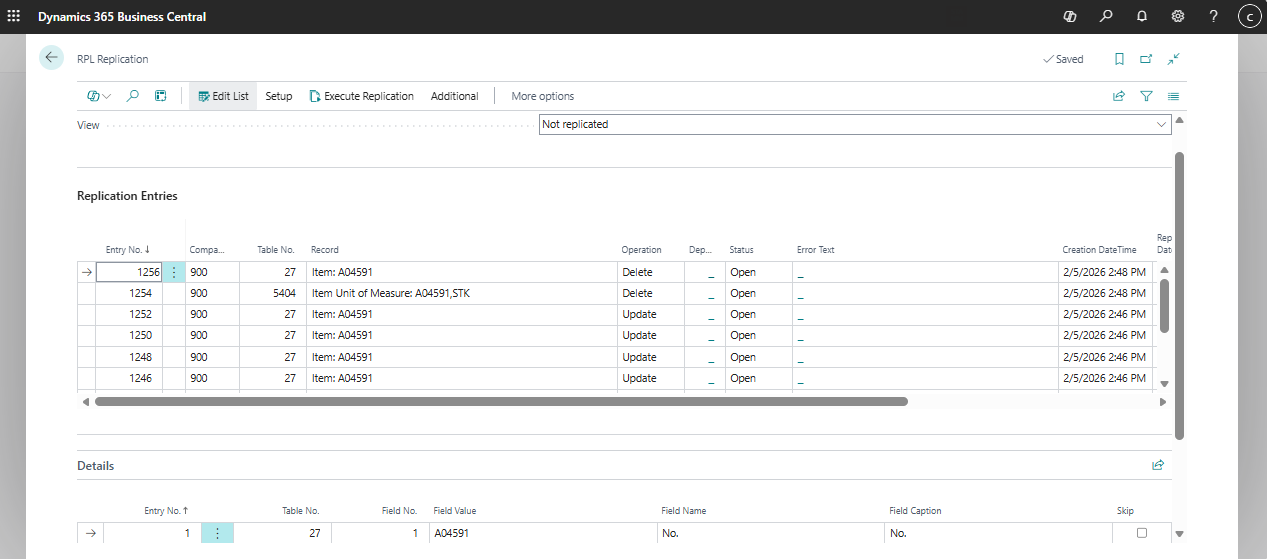The image size is (1267, 559).
Task: Open the settings gear
Action: 1178,16
